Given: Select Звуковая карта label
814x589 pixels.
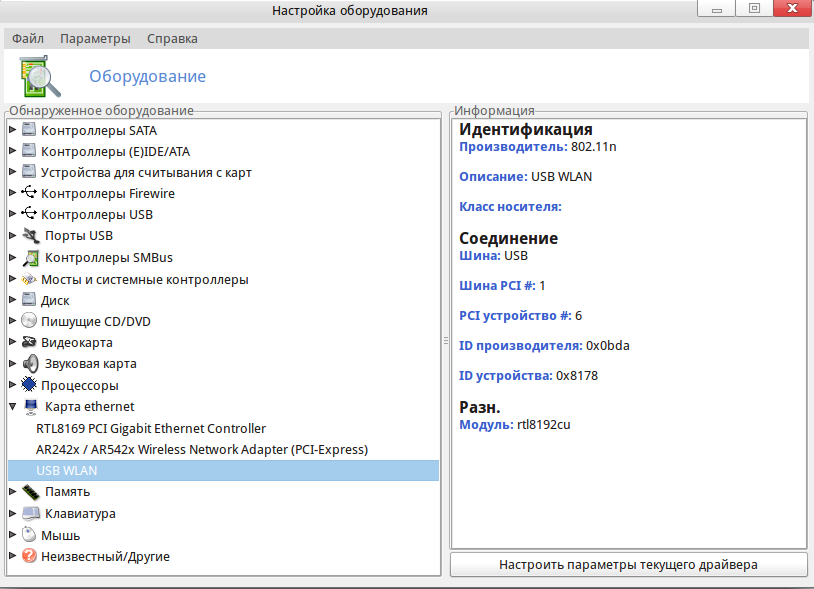Looking at the screenshot, I should coord(90,364).
